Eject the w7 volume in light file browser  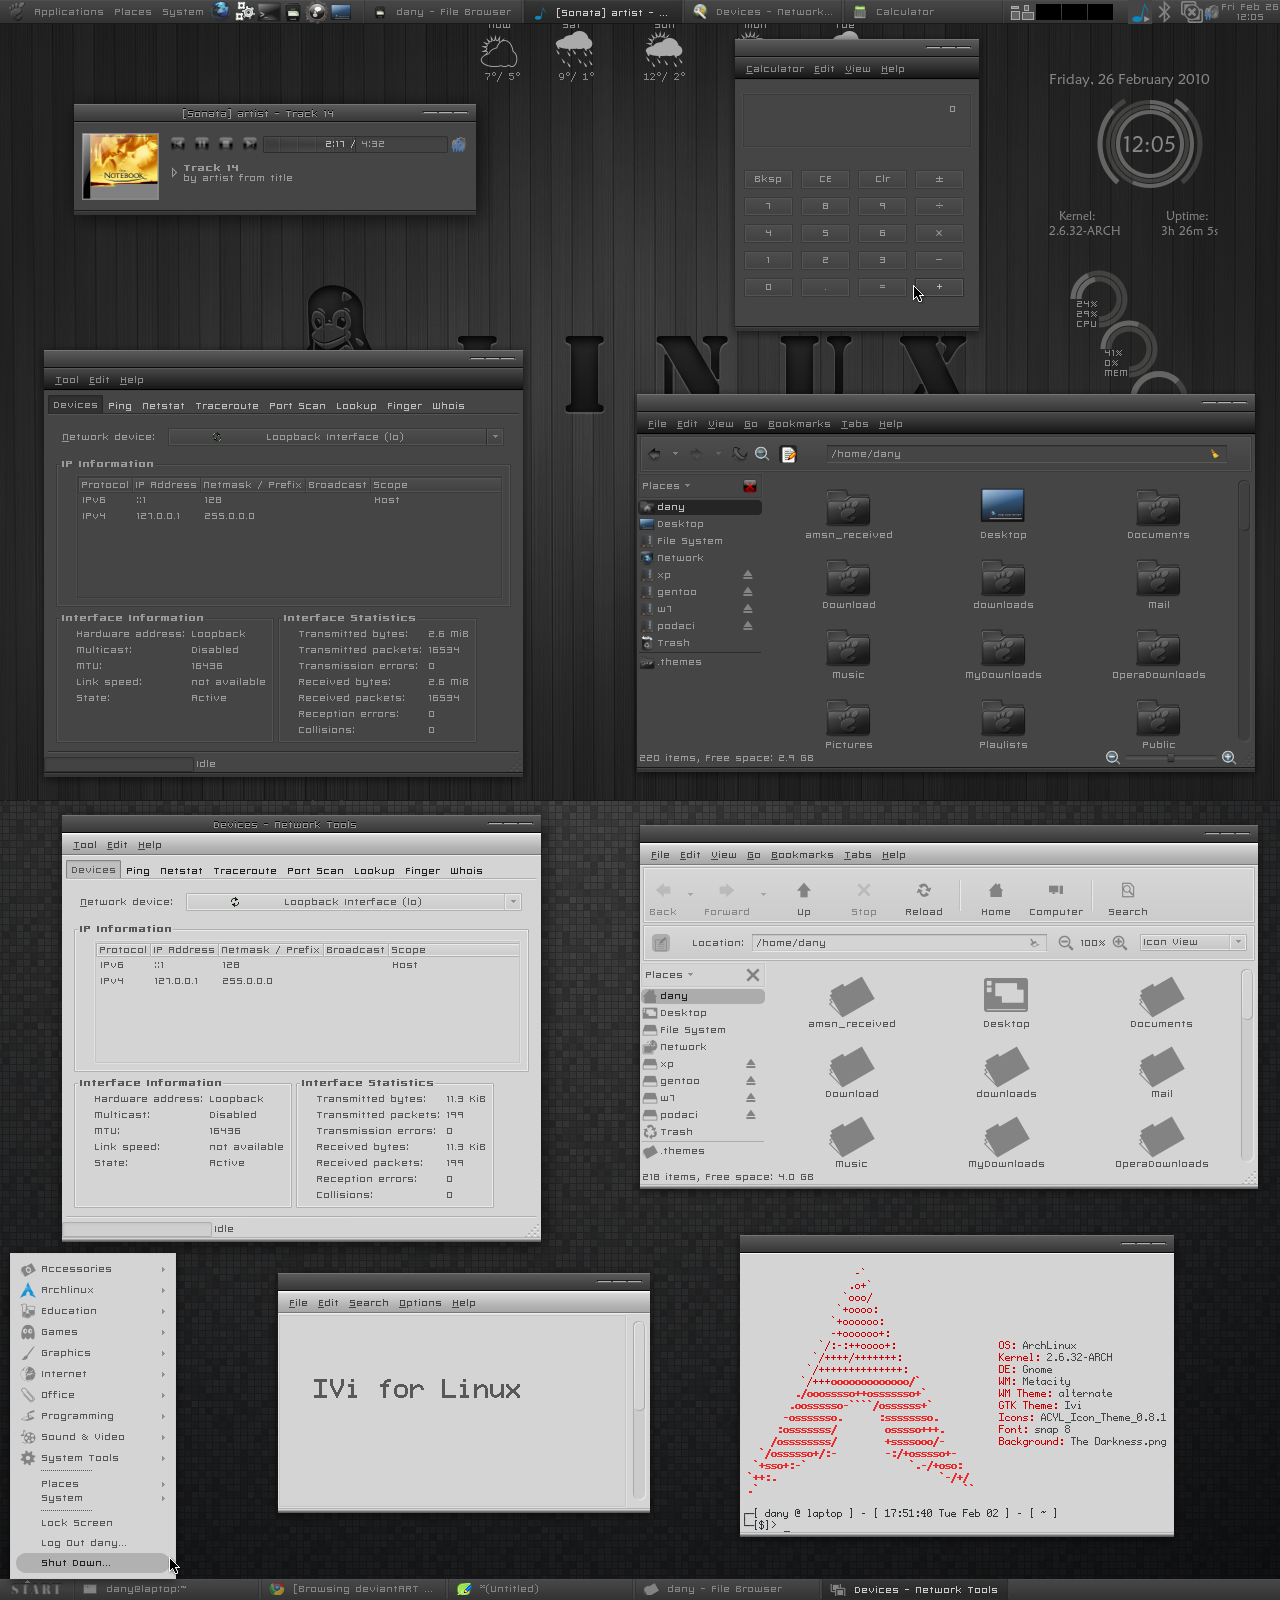coord(750,1098)
